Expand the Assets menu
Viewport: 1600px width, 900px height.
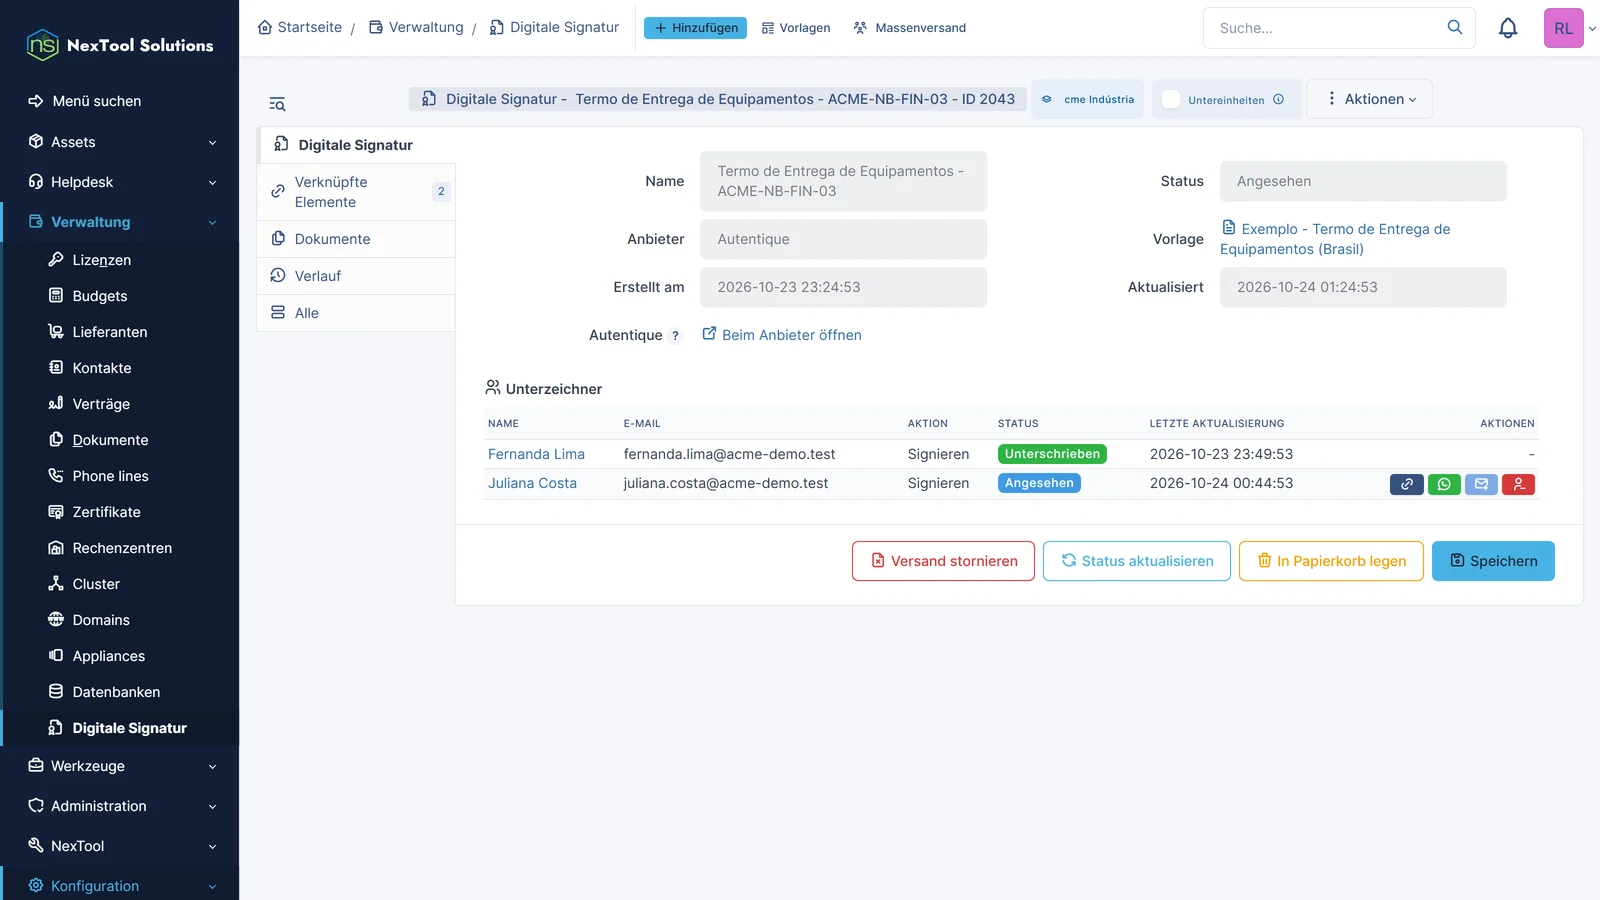(x=120, y=142)
